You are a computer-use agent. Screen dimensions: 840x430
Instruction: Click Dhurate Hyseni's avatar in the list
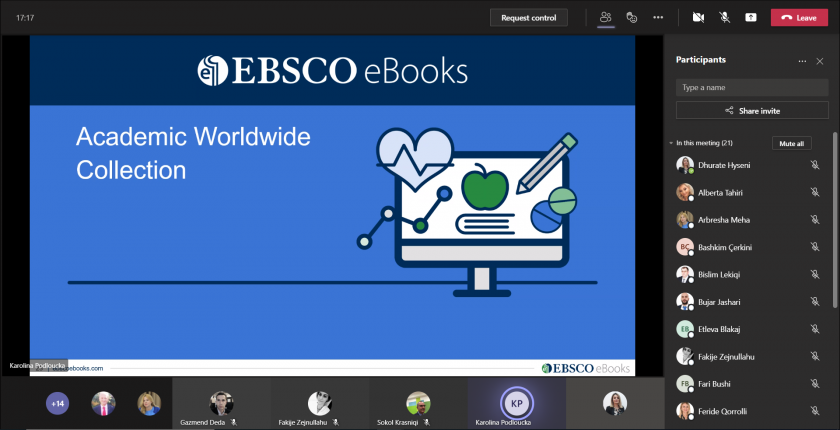pyautogui.click(x=685, y=165)
